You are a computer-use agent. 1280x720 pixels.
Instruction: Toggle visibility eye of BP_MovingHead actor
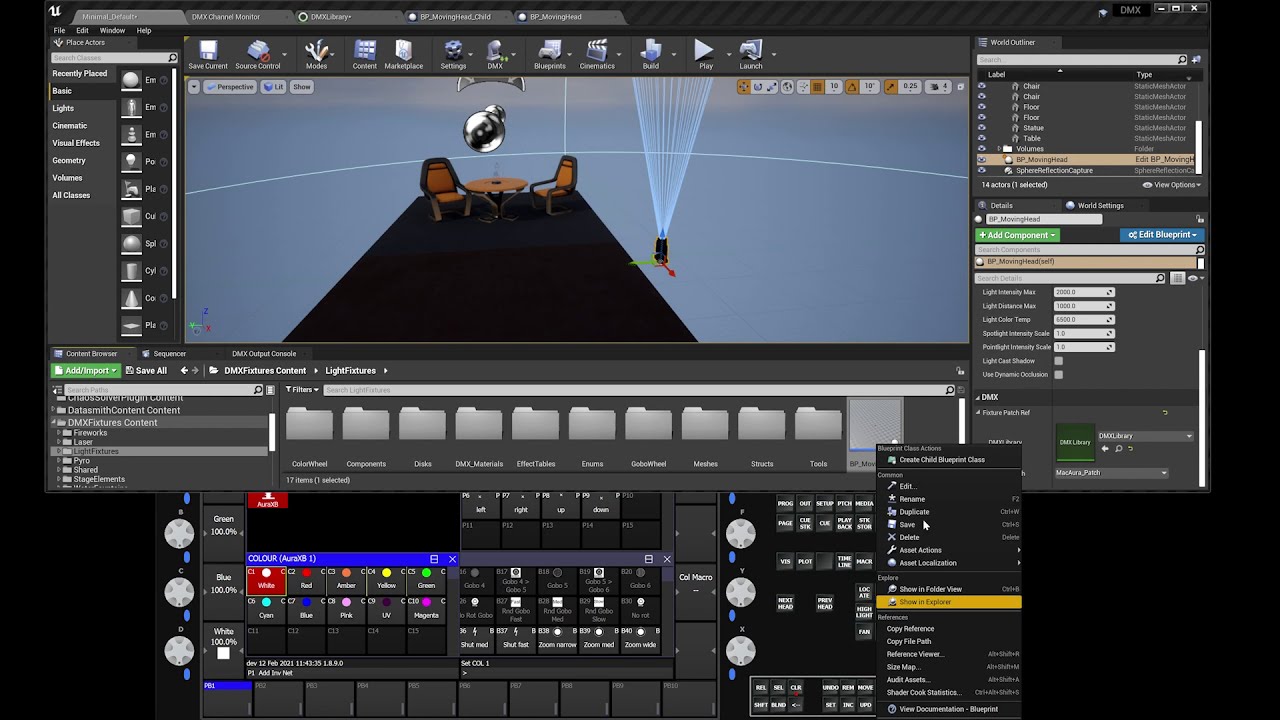pyautogui.click(x=981, y=160)
